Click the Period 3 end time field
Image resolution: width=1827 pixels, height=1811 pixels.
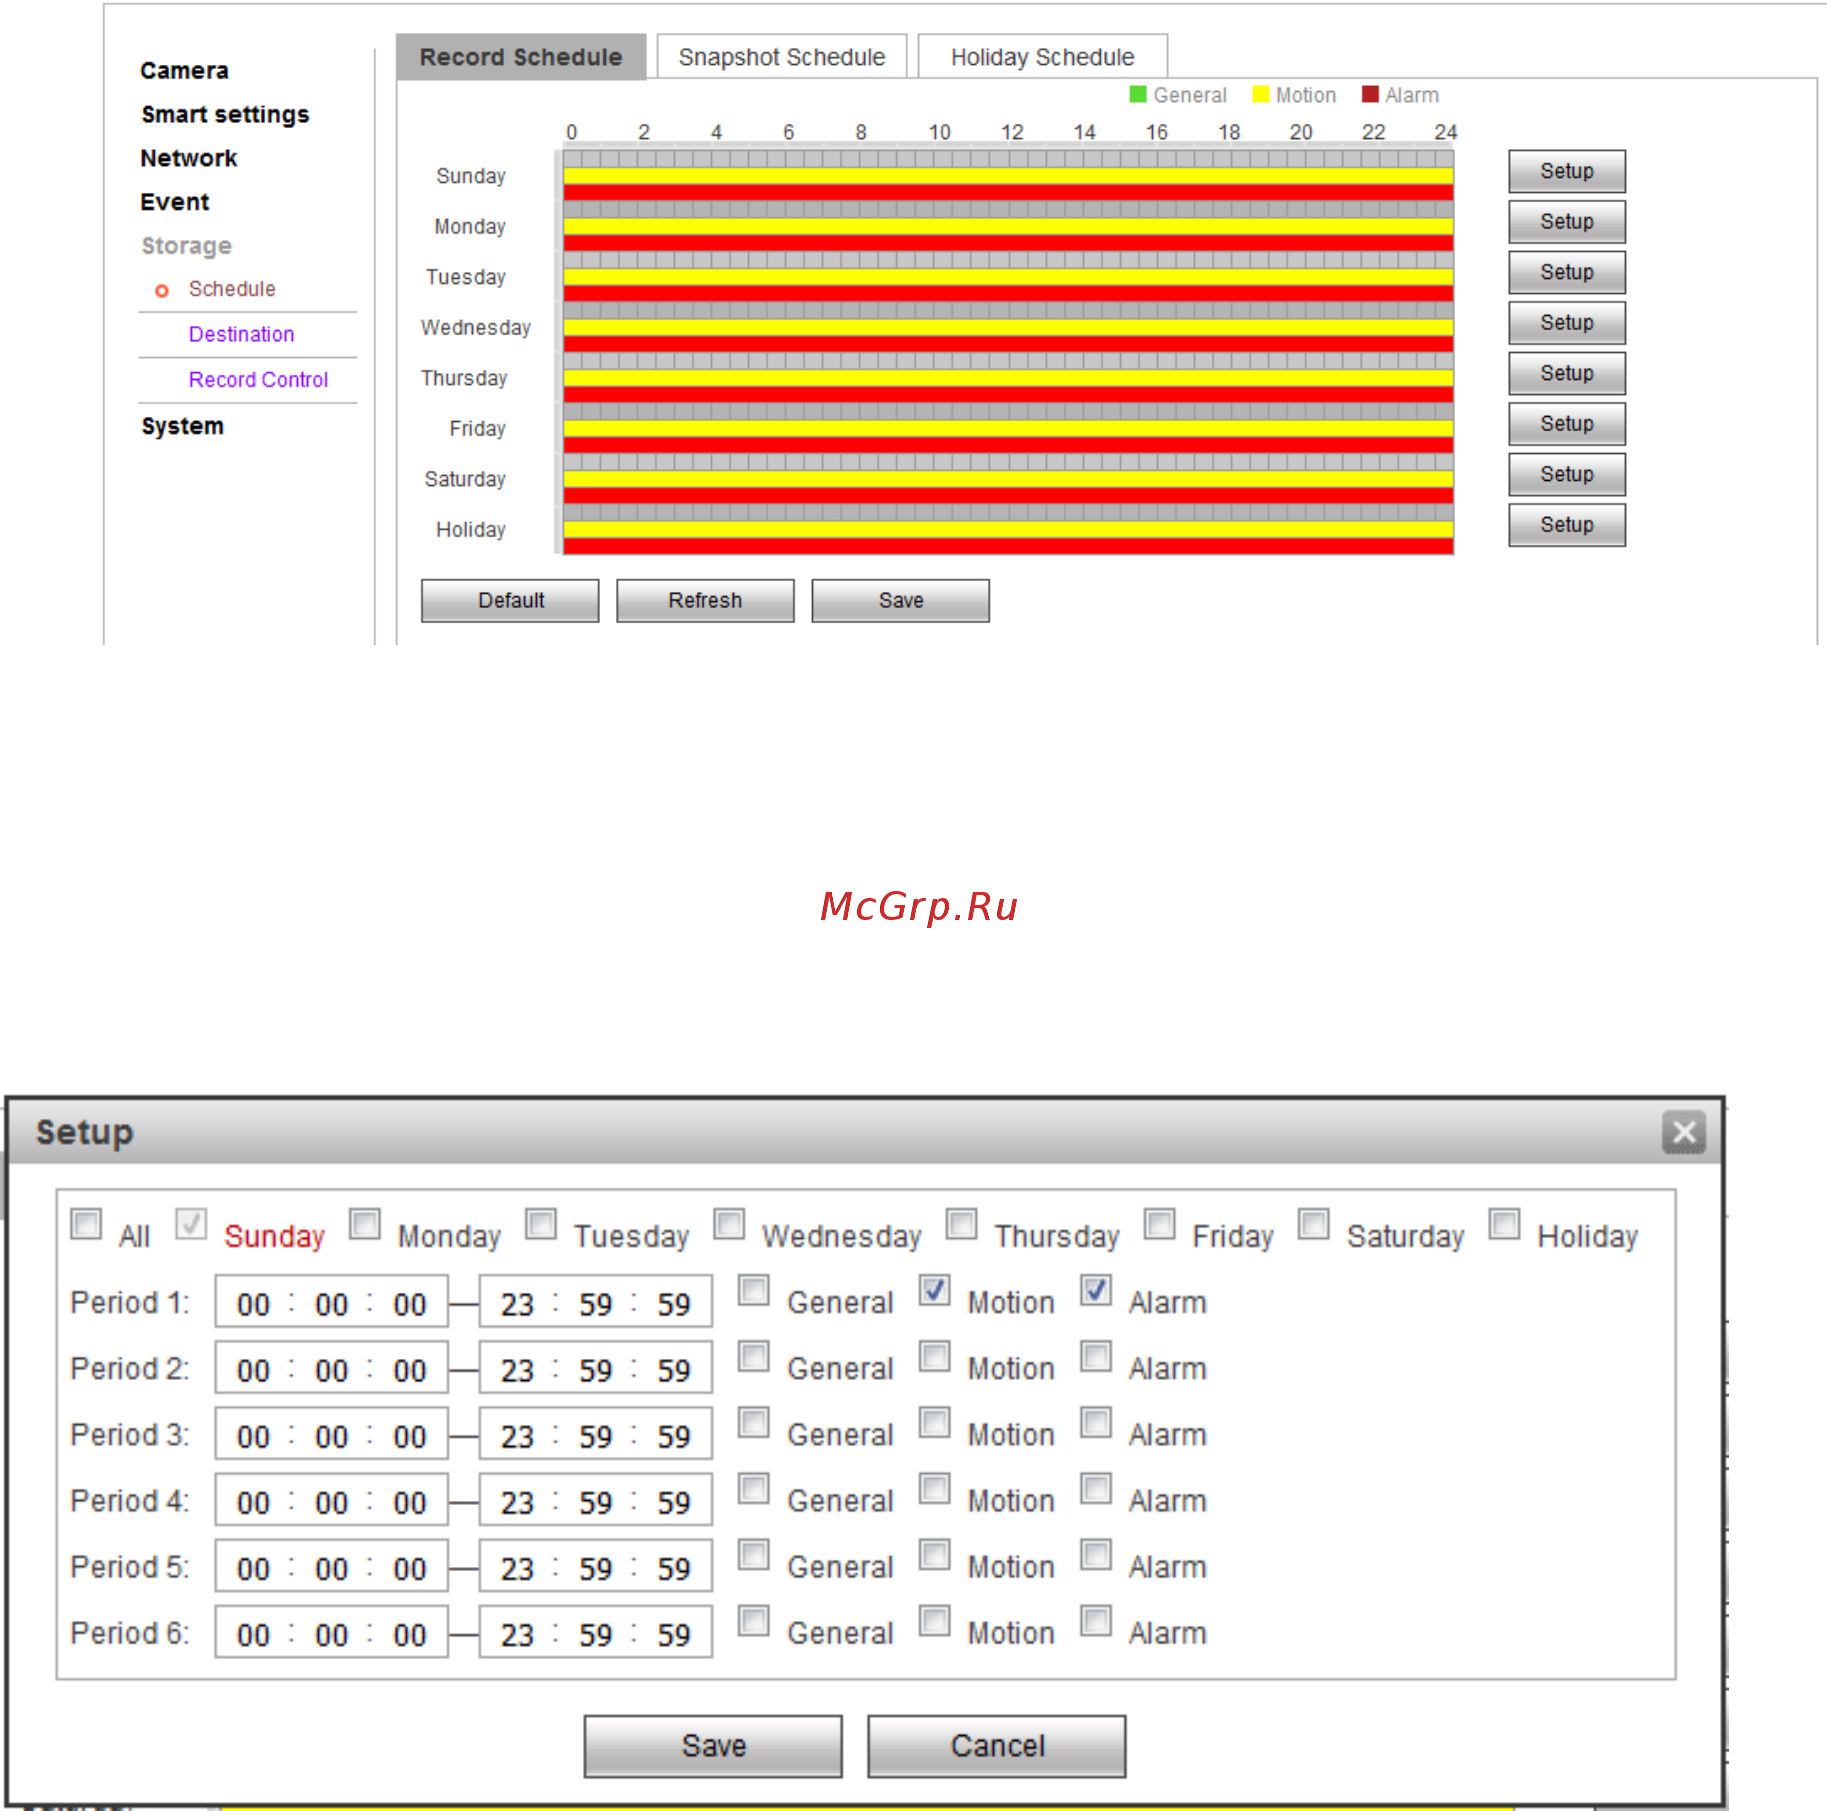[x=596, y=1435]
